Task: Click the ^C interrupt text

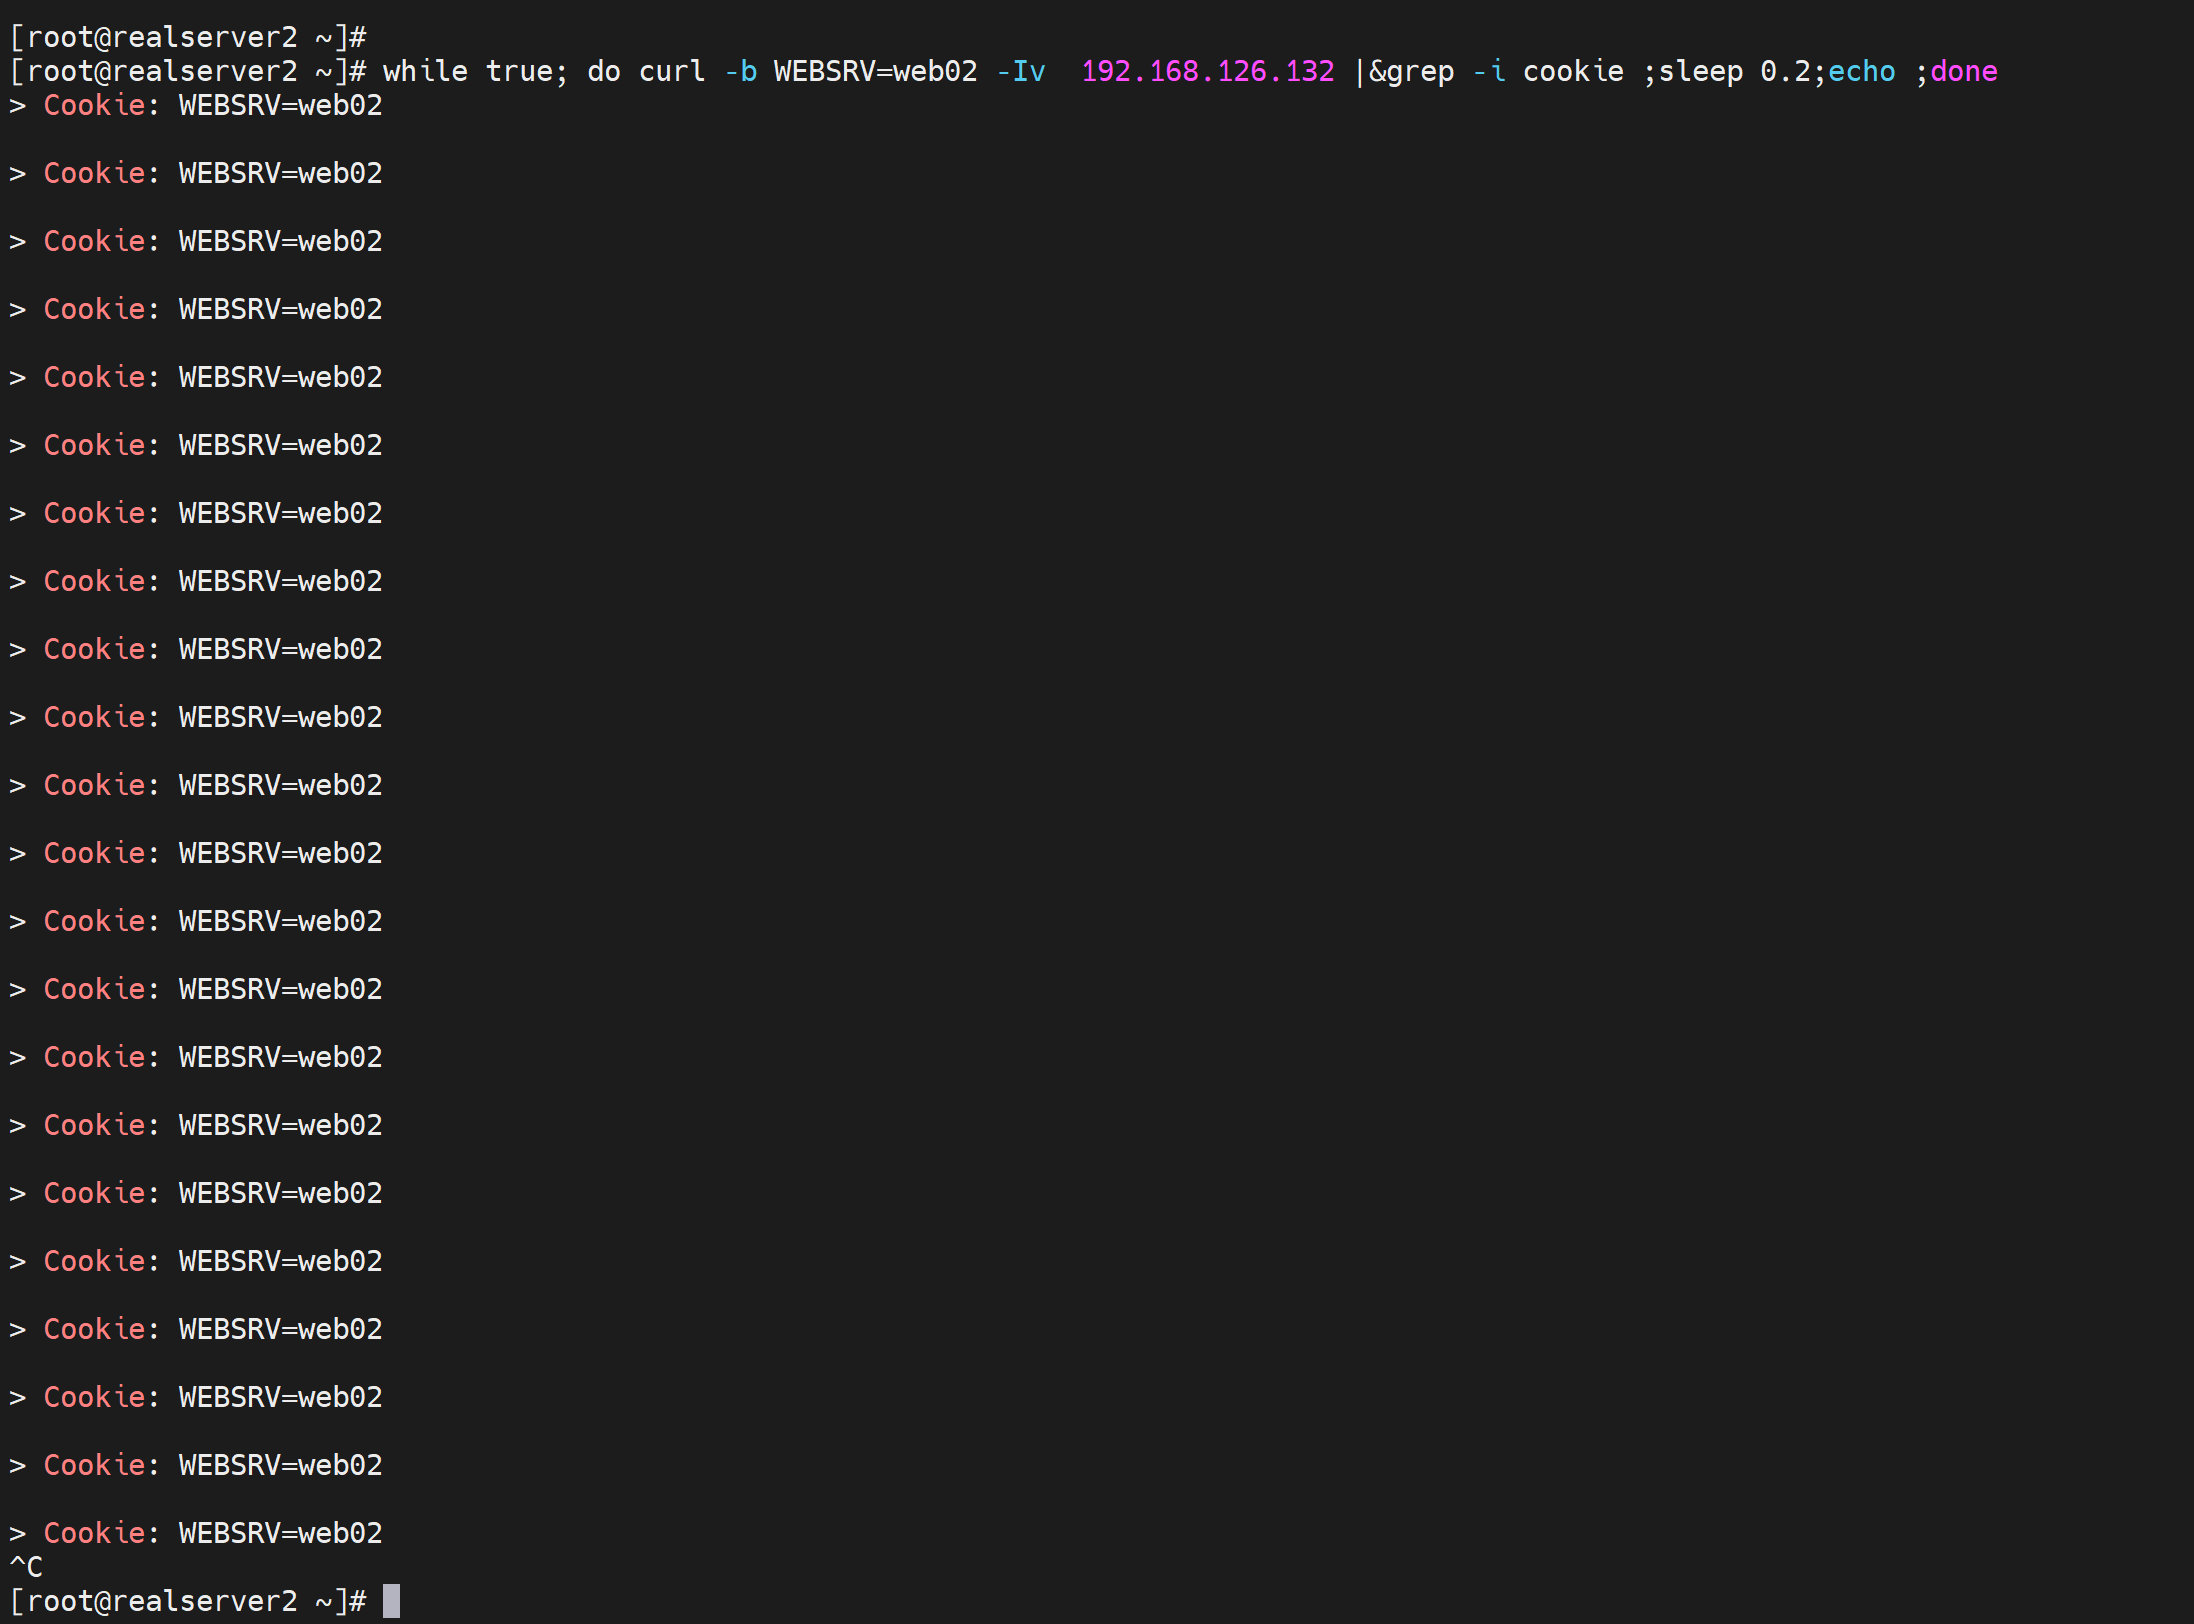Action: click(x=26, y=1567)
